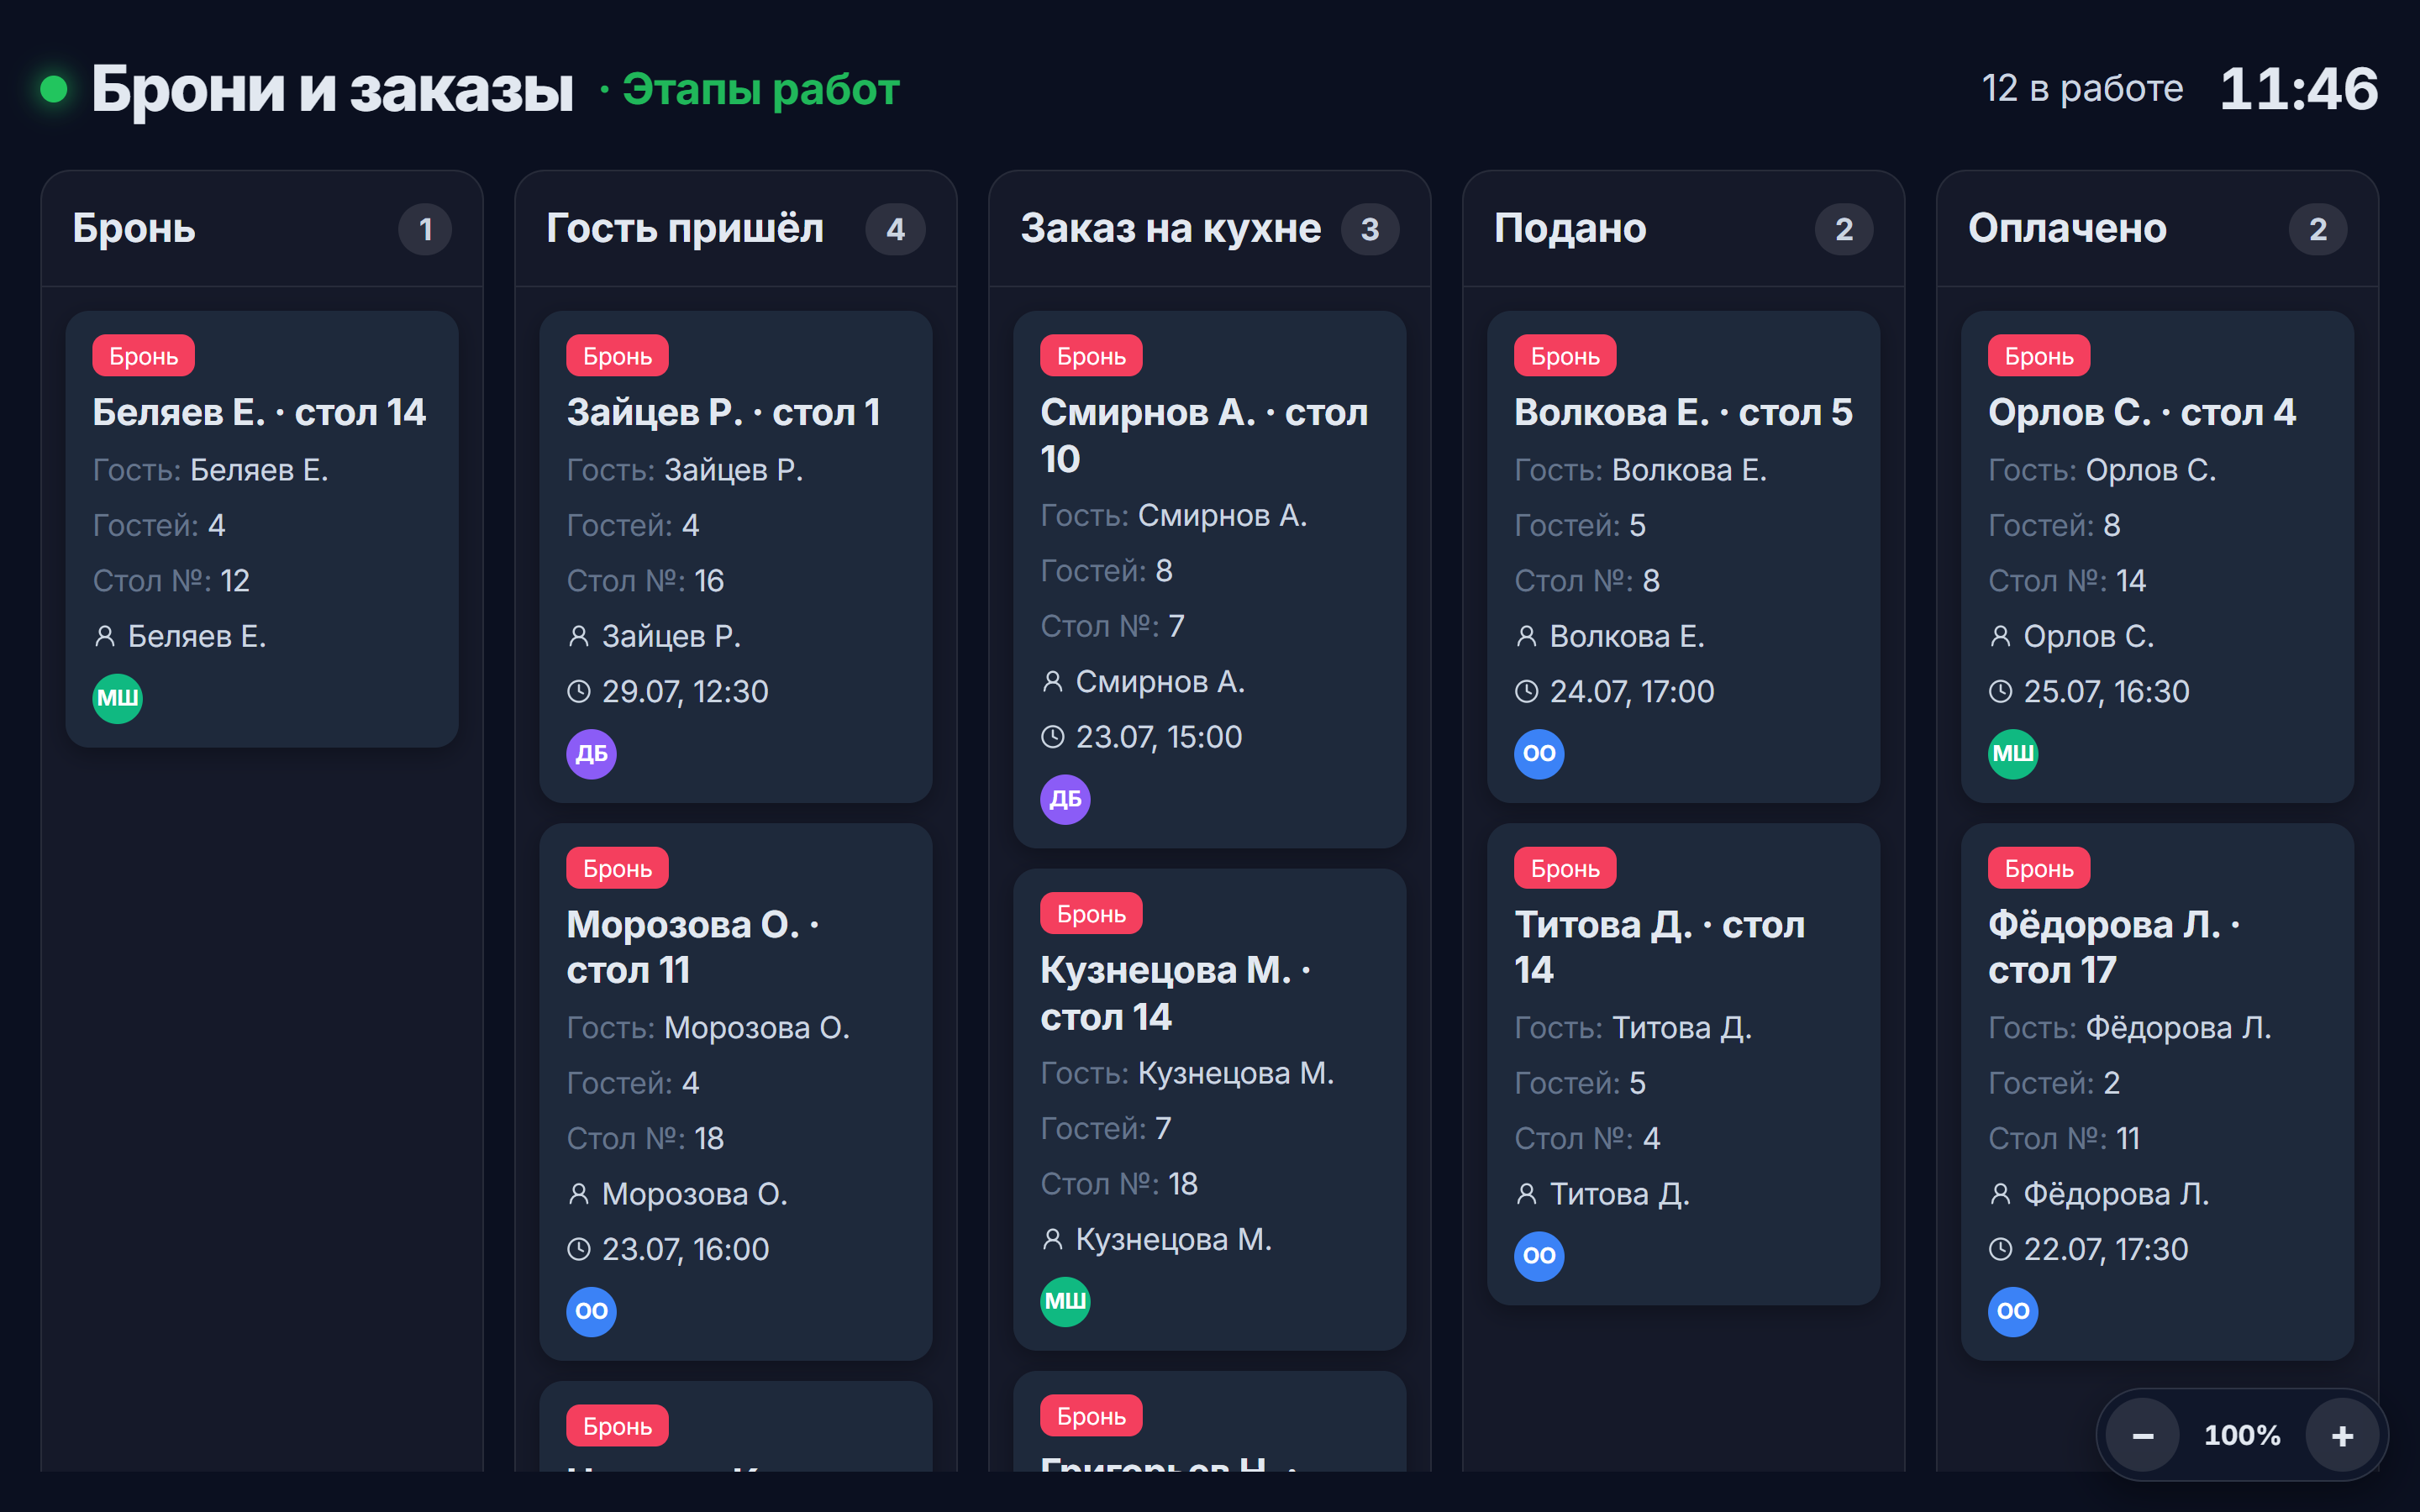Click the 100% zoom level indicator
This screenshot has height=1512, width=2420.
[x=2242, y=1436]
